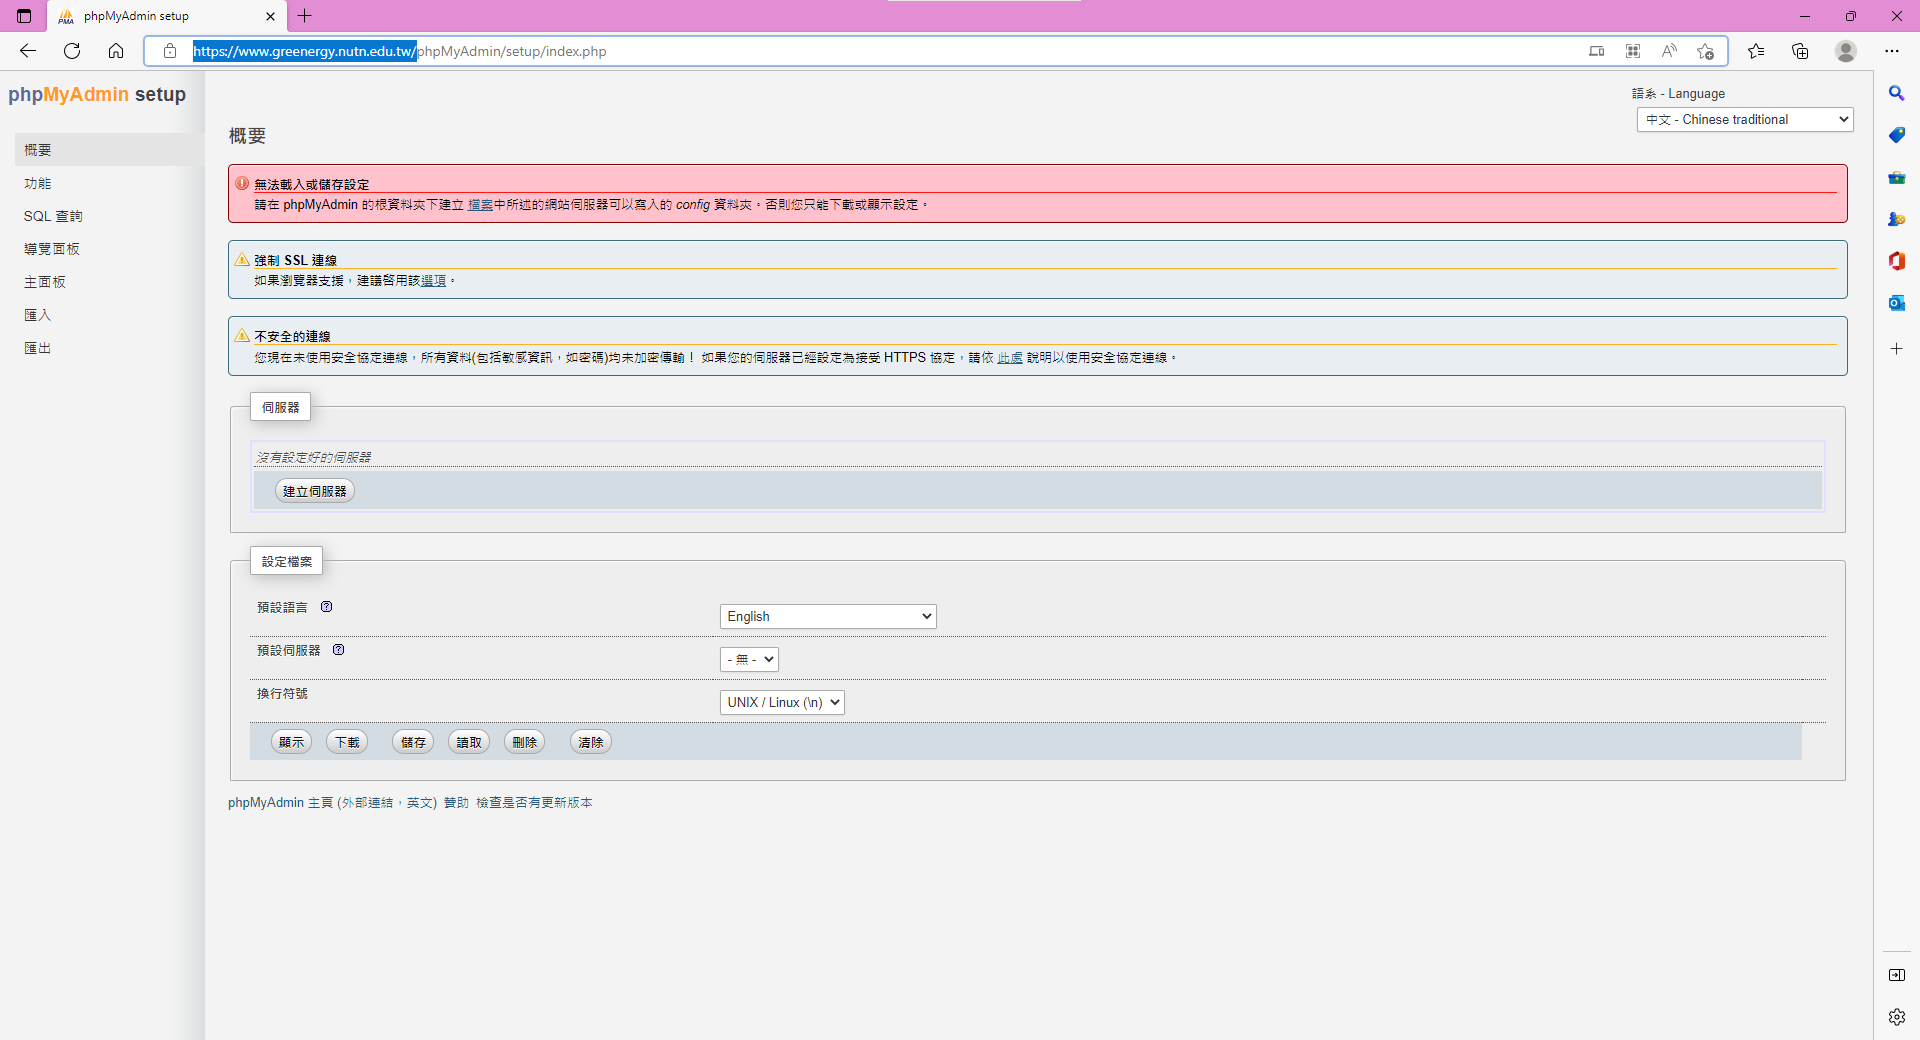Open sidebar Outlook icon
1920x1040 pixels.
click(1897, 303)
